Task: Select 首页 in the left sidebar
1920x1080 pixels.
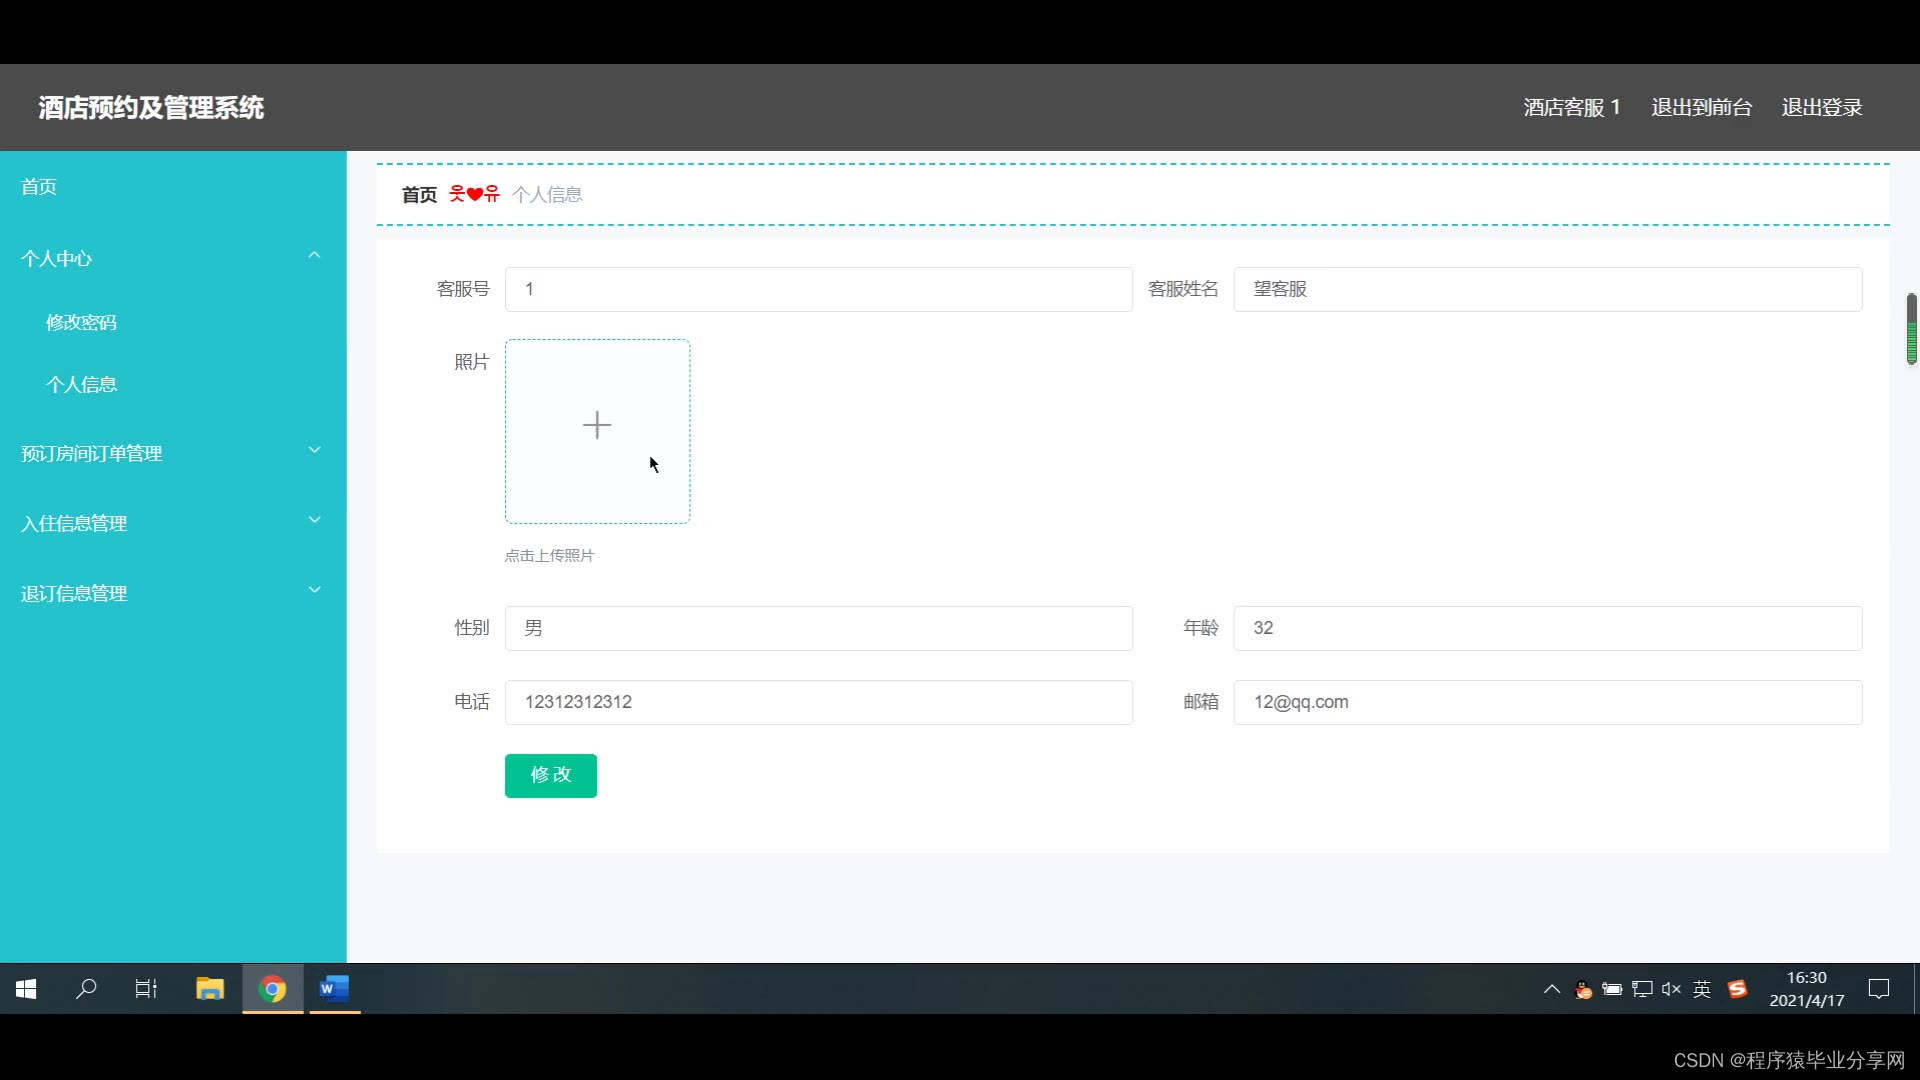Action: point(39,187)
